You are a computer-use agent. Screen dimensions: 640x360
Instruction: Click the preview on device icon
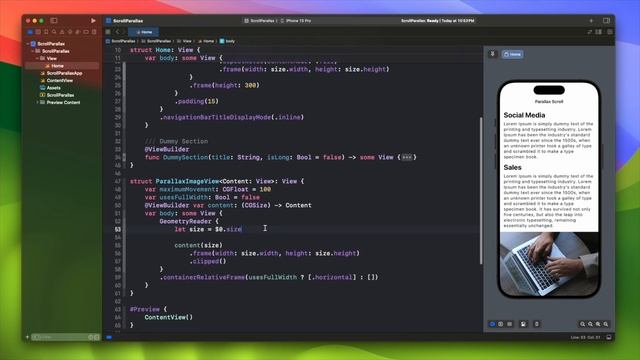[x=537, y=324]
